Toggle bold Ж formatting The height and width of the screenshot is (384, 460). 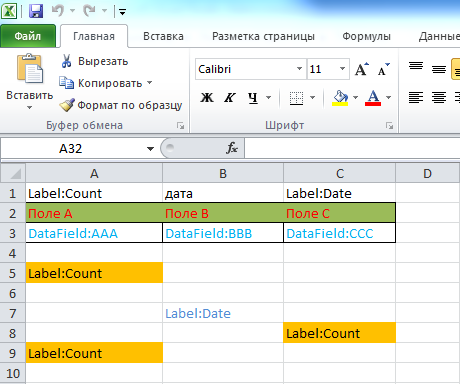[207, 97]
